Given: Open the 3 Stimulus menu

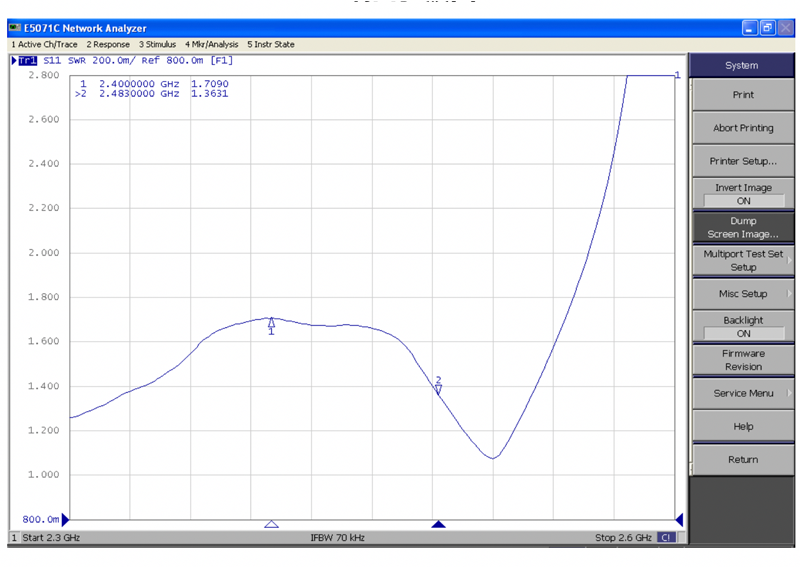Looking at the screenshot, I should [157, 44].
